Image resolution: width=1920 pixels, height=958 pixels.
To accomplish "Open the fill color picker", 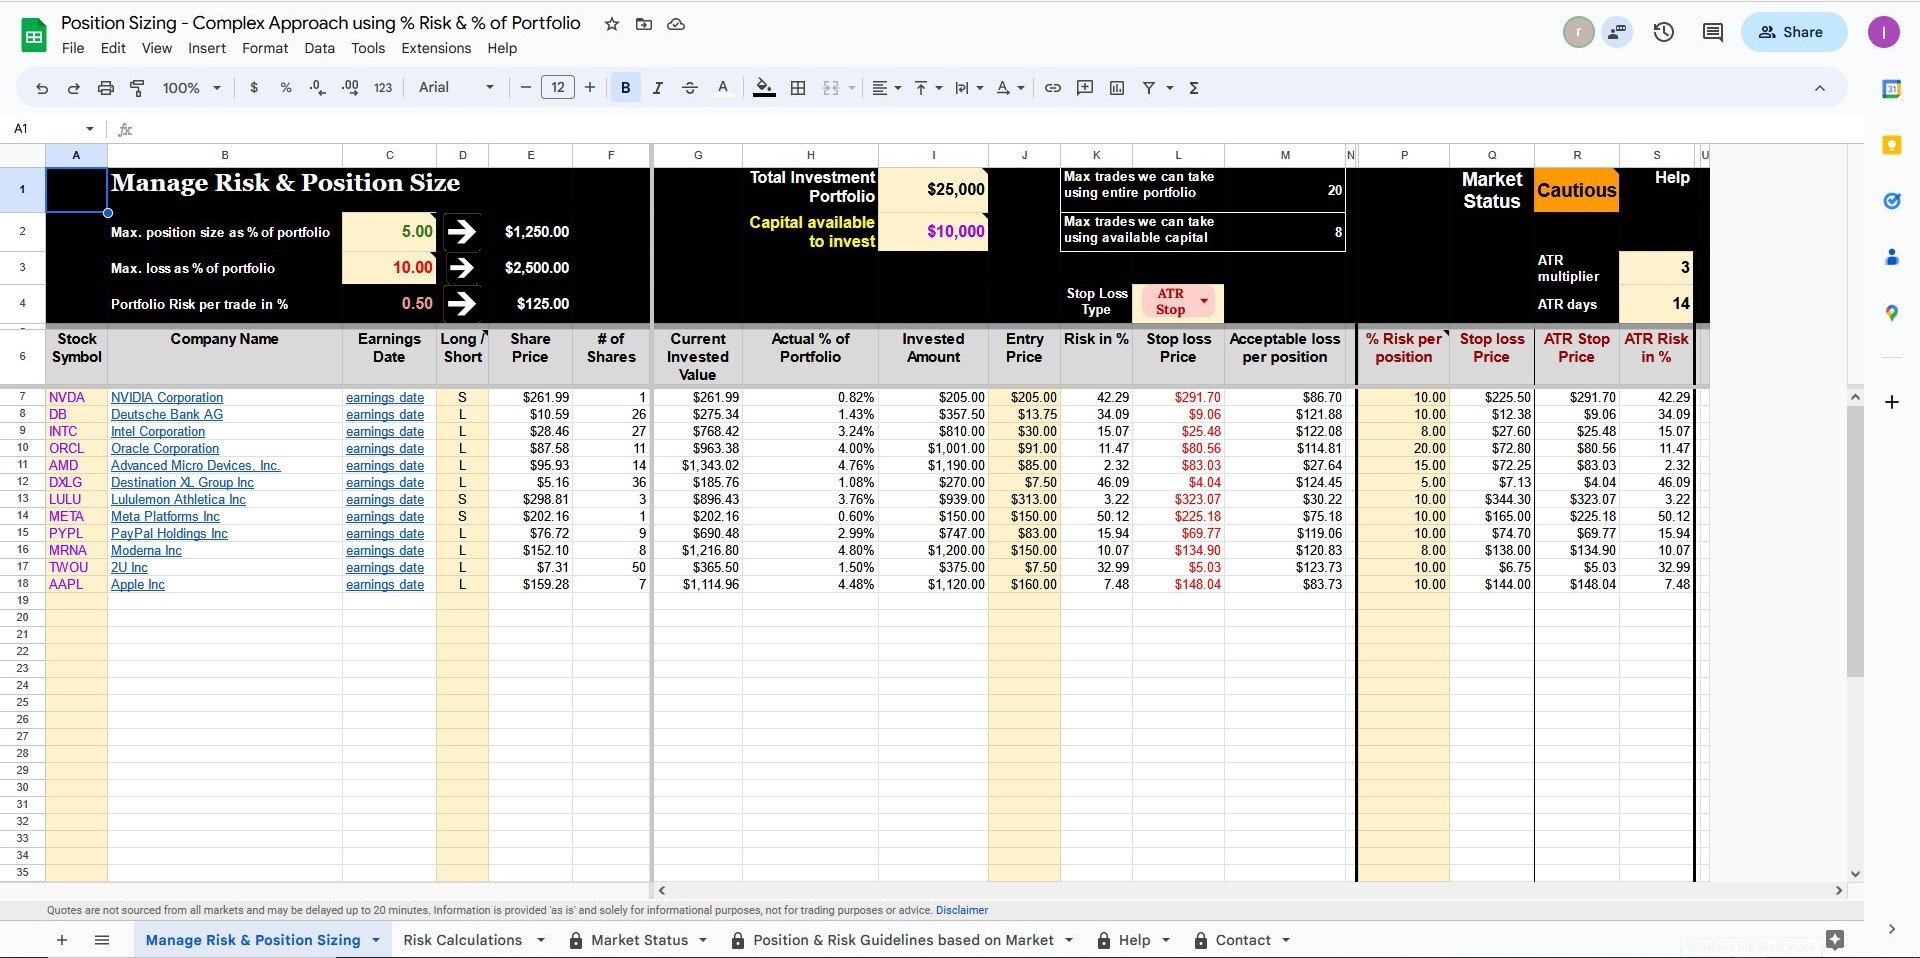I will pyautogui.click(x=764, y=88).
